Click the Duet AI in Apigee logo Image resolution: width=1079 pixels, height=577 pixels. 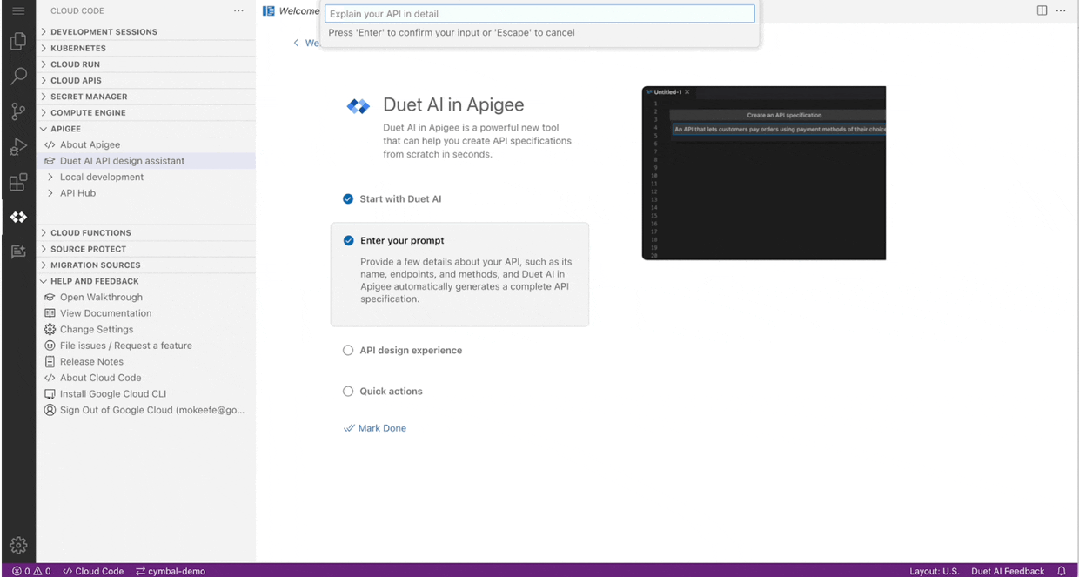358,106
